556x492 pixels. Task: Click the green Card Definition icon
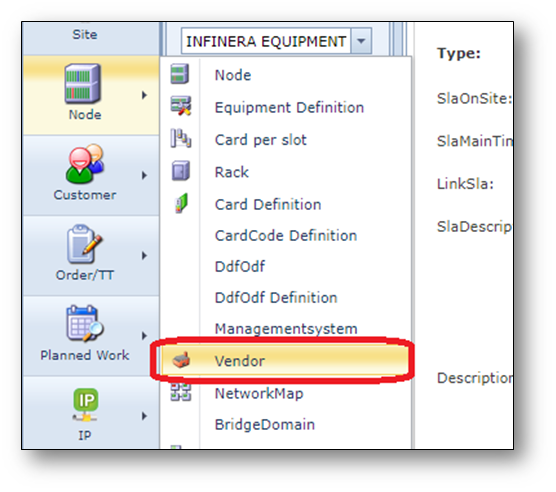(182, 203)
